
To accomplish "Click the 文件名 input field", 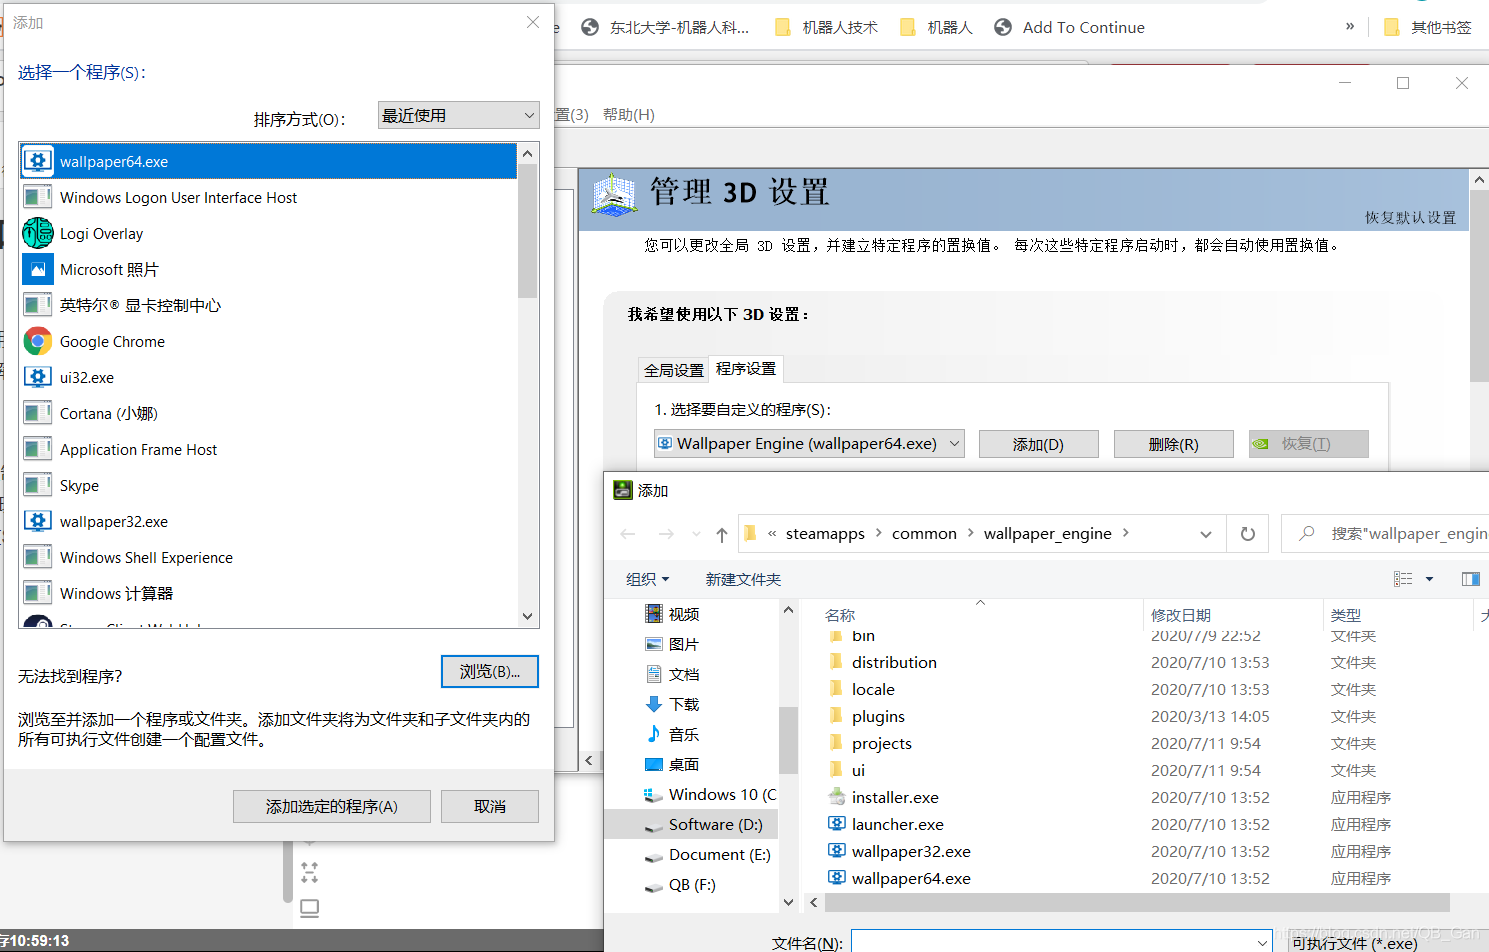I will click(x=1052, y=942).
